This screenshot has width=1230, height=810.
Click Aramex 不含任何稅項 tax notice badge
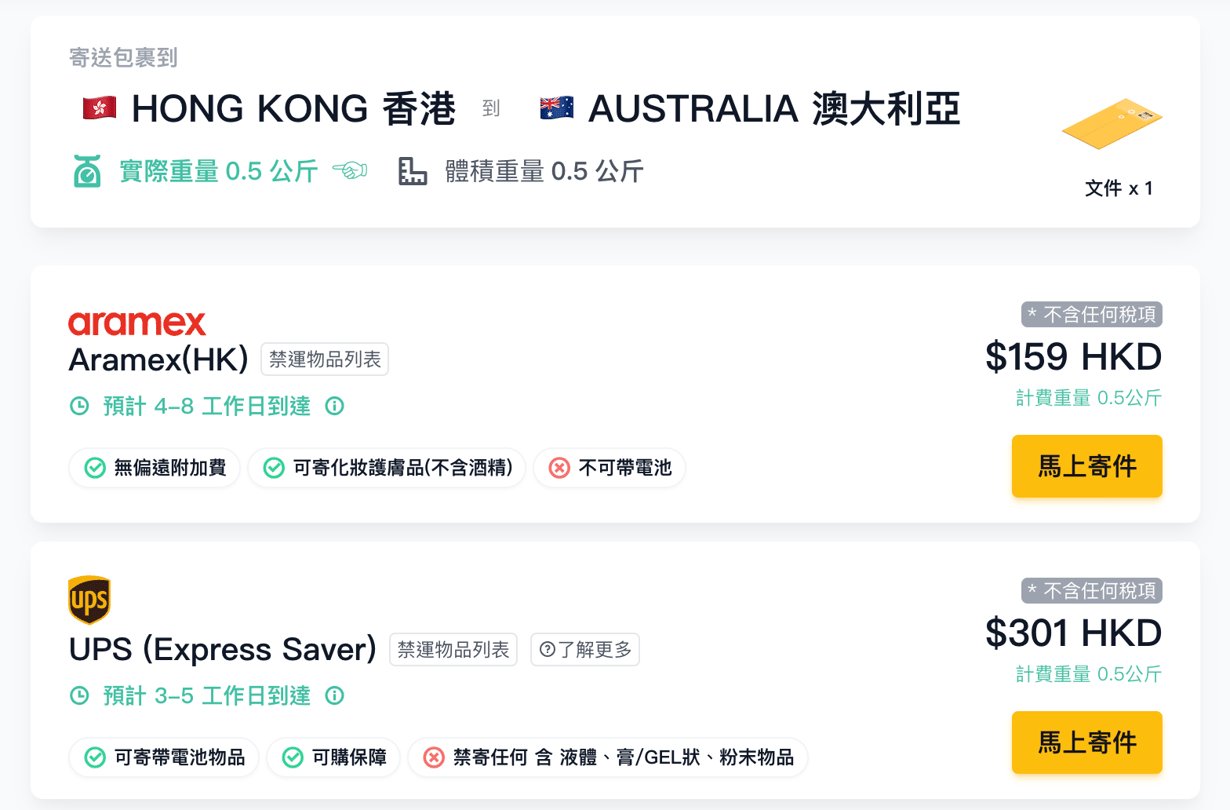(1092, 315)
